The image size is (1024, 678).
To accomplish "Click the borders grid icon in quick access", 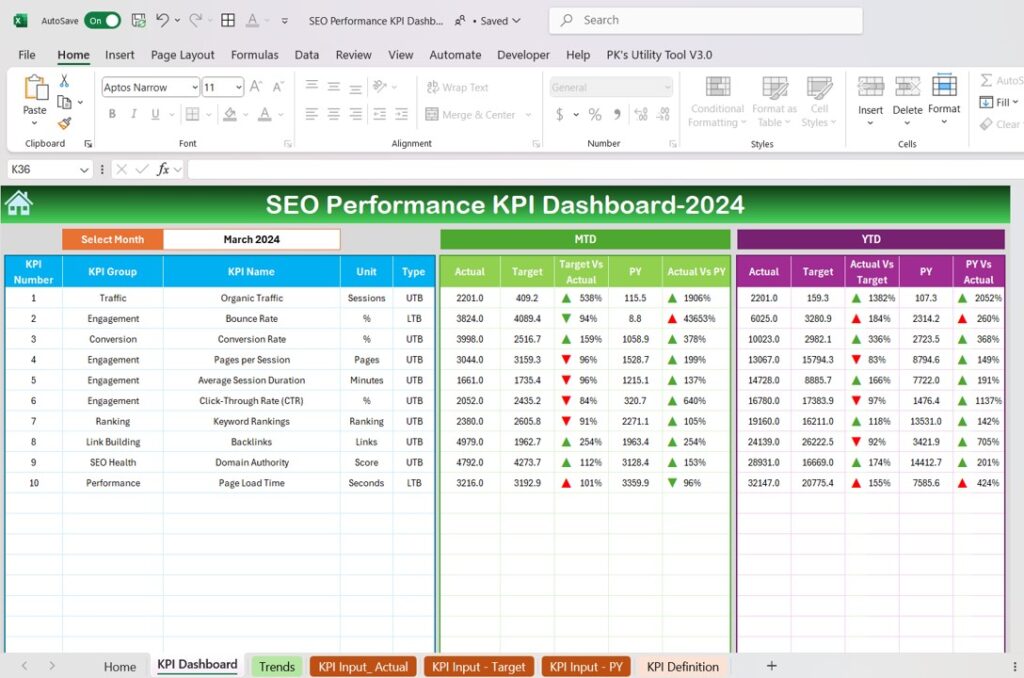I will (228, 20).
